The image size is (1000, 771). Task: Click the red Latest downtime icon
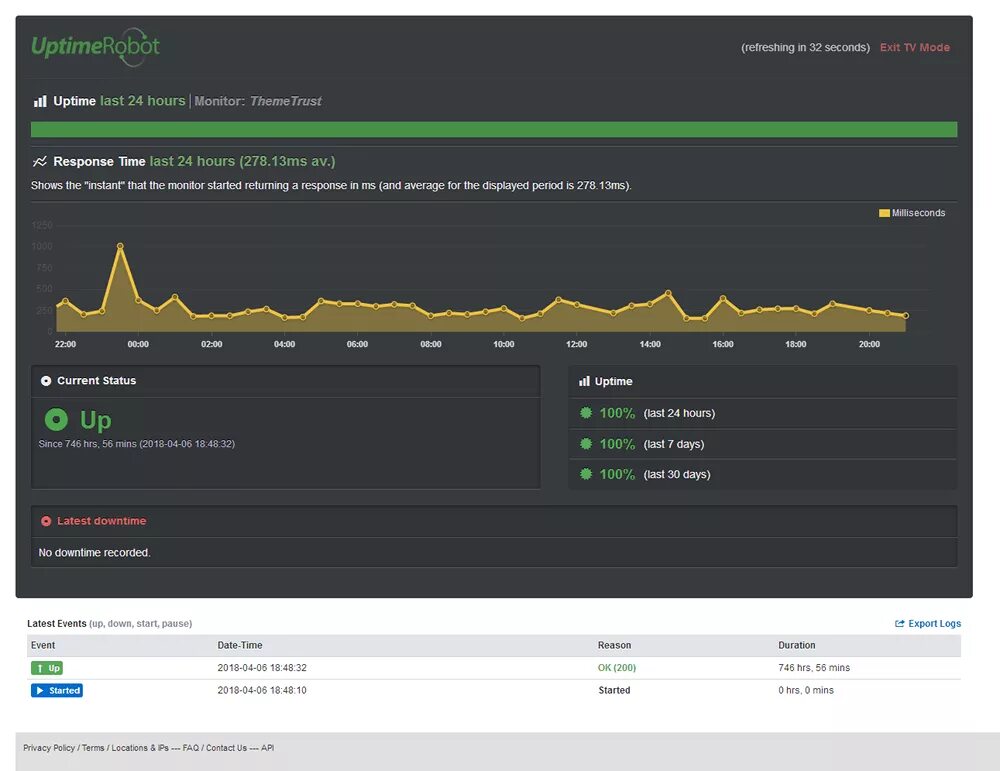point(46,521)
